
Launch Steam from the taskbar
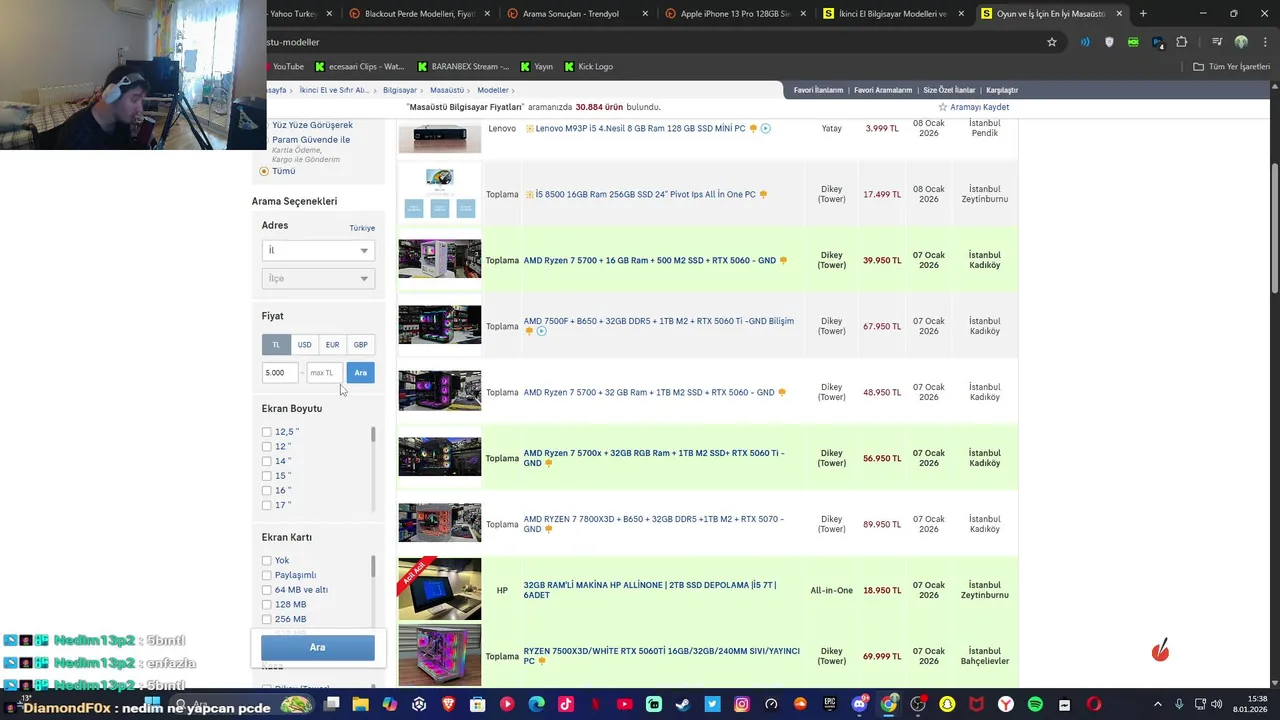click(683, 705)
